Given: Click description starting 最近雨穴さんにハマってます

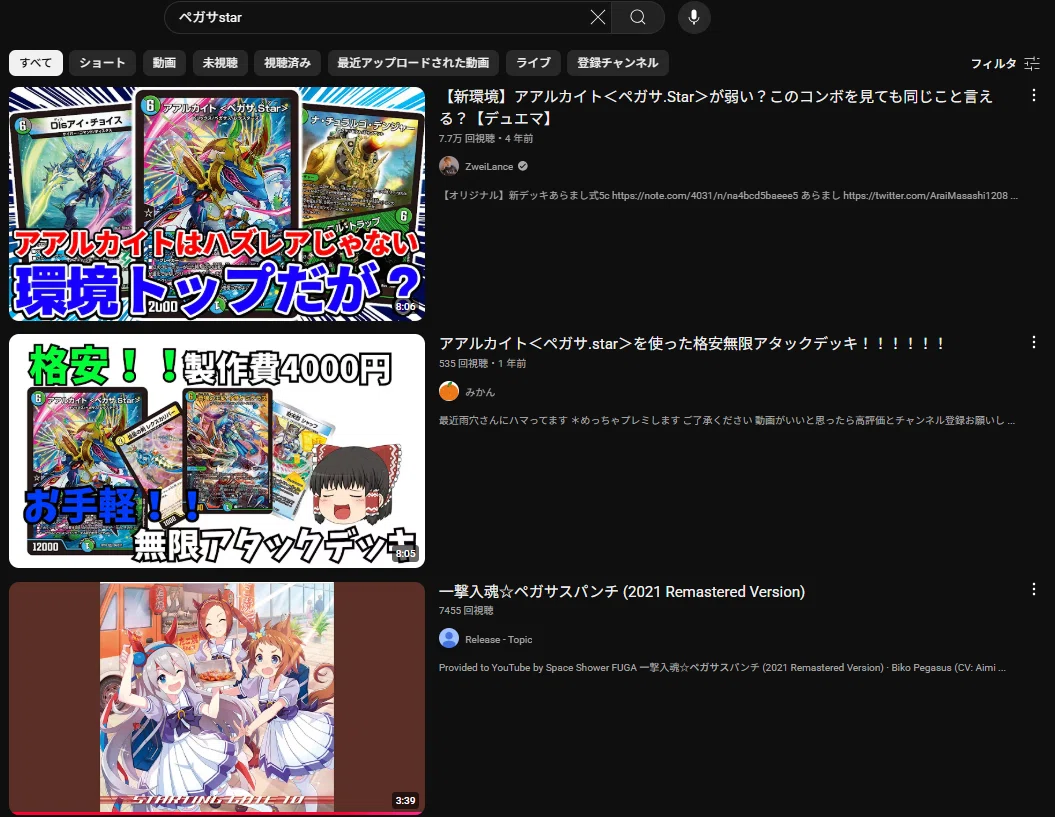Looking at the screenshot, I should (727, 420).
